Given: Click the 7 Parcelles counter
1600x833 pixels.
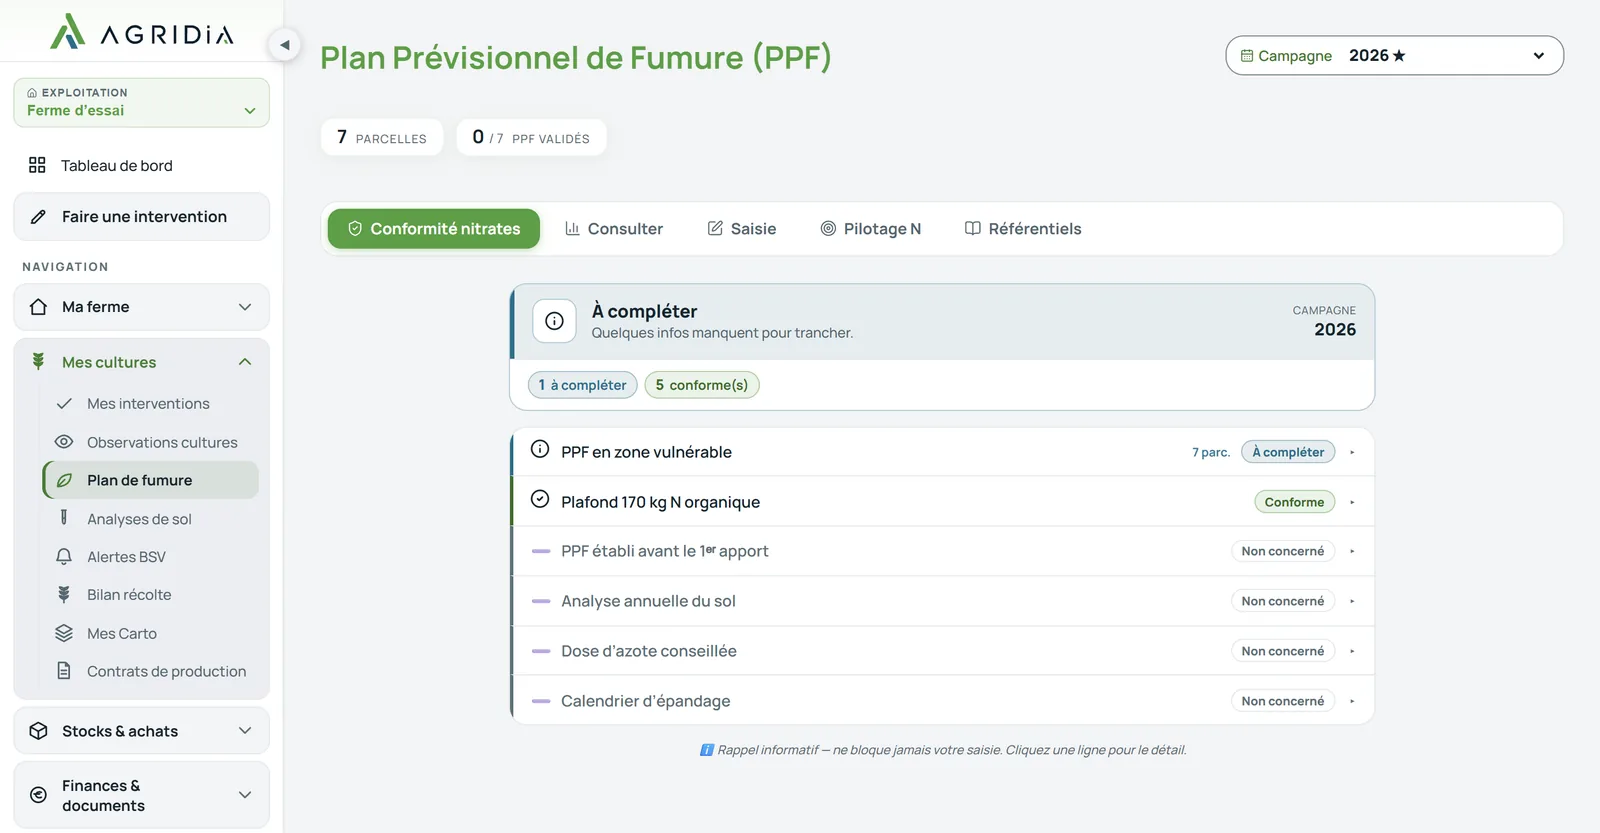Looking at the screenshot, I should (382, 137).
